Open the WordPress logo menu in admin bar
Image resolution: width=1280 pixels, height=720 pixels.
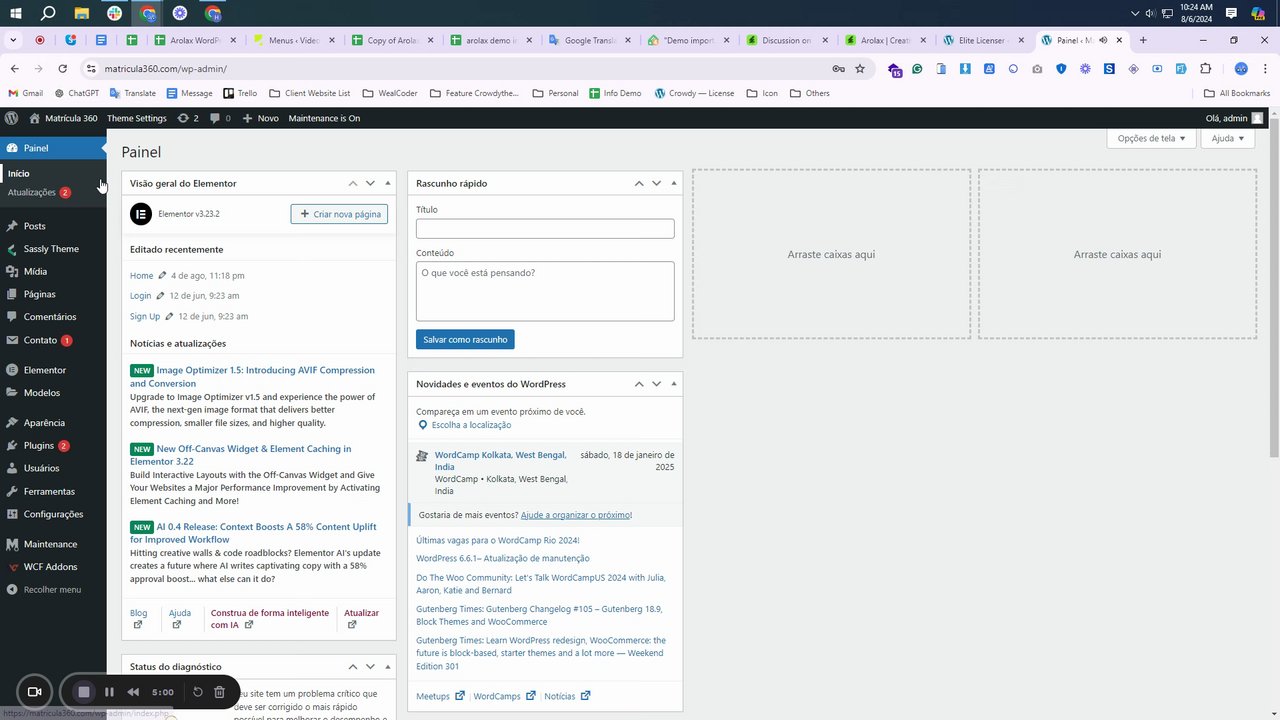tap(11, 118)
